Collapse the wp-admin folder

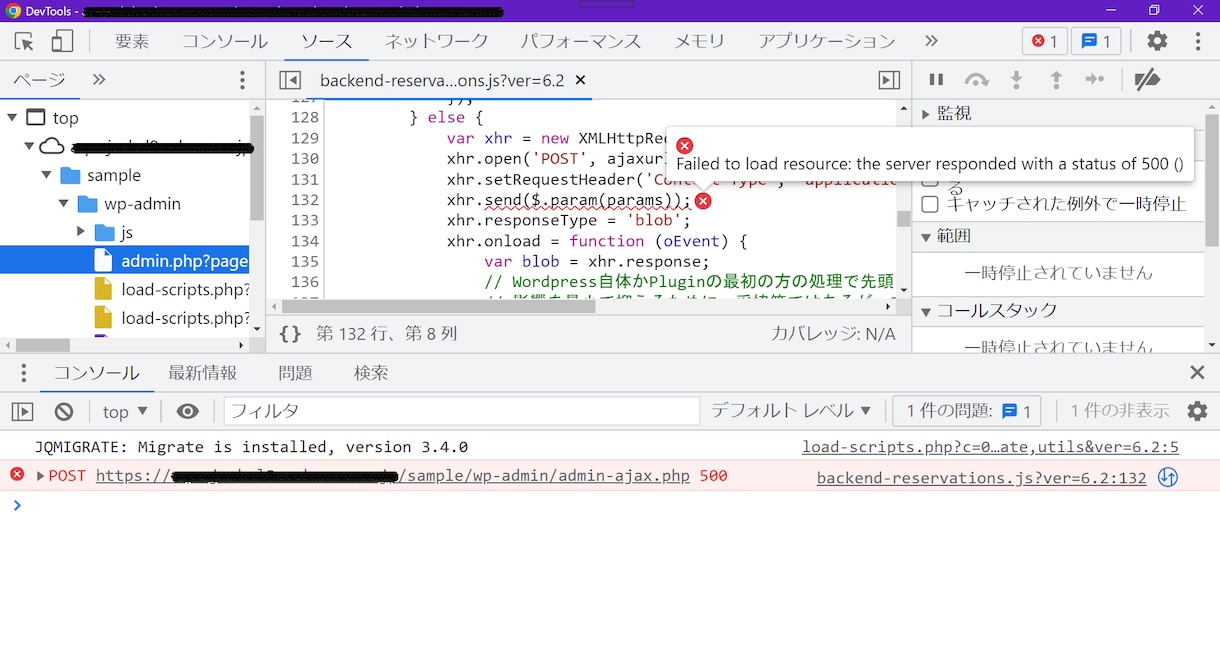coord(64,204)
